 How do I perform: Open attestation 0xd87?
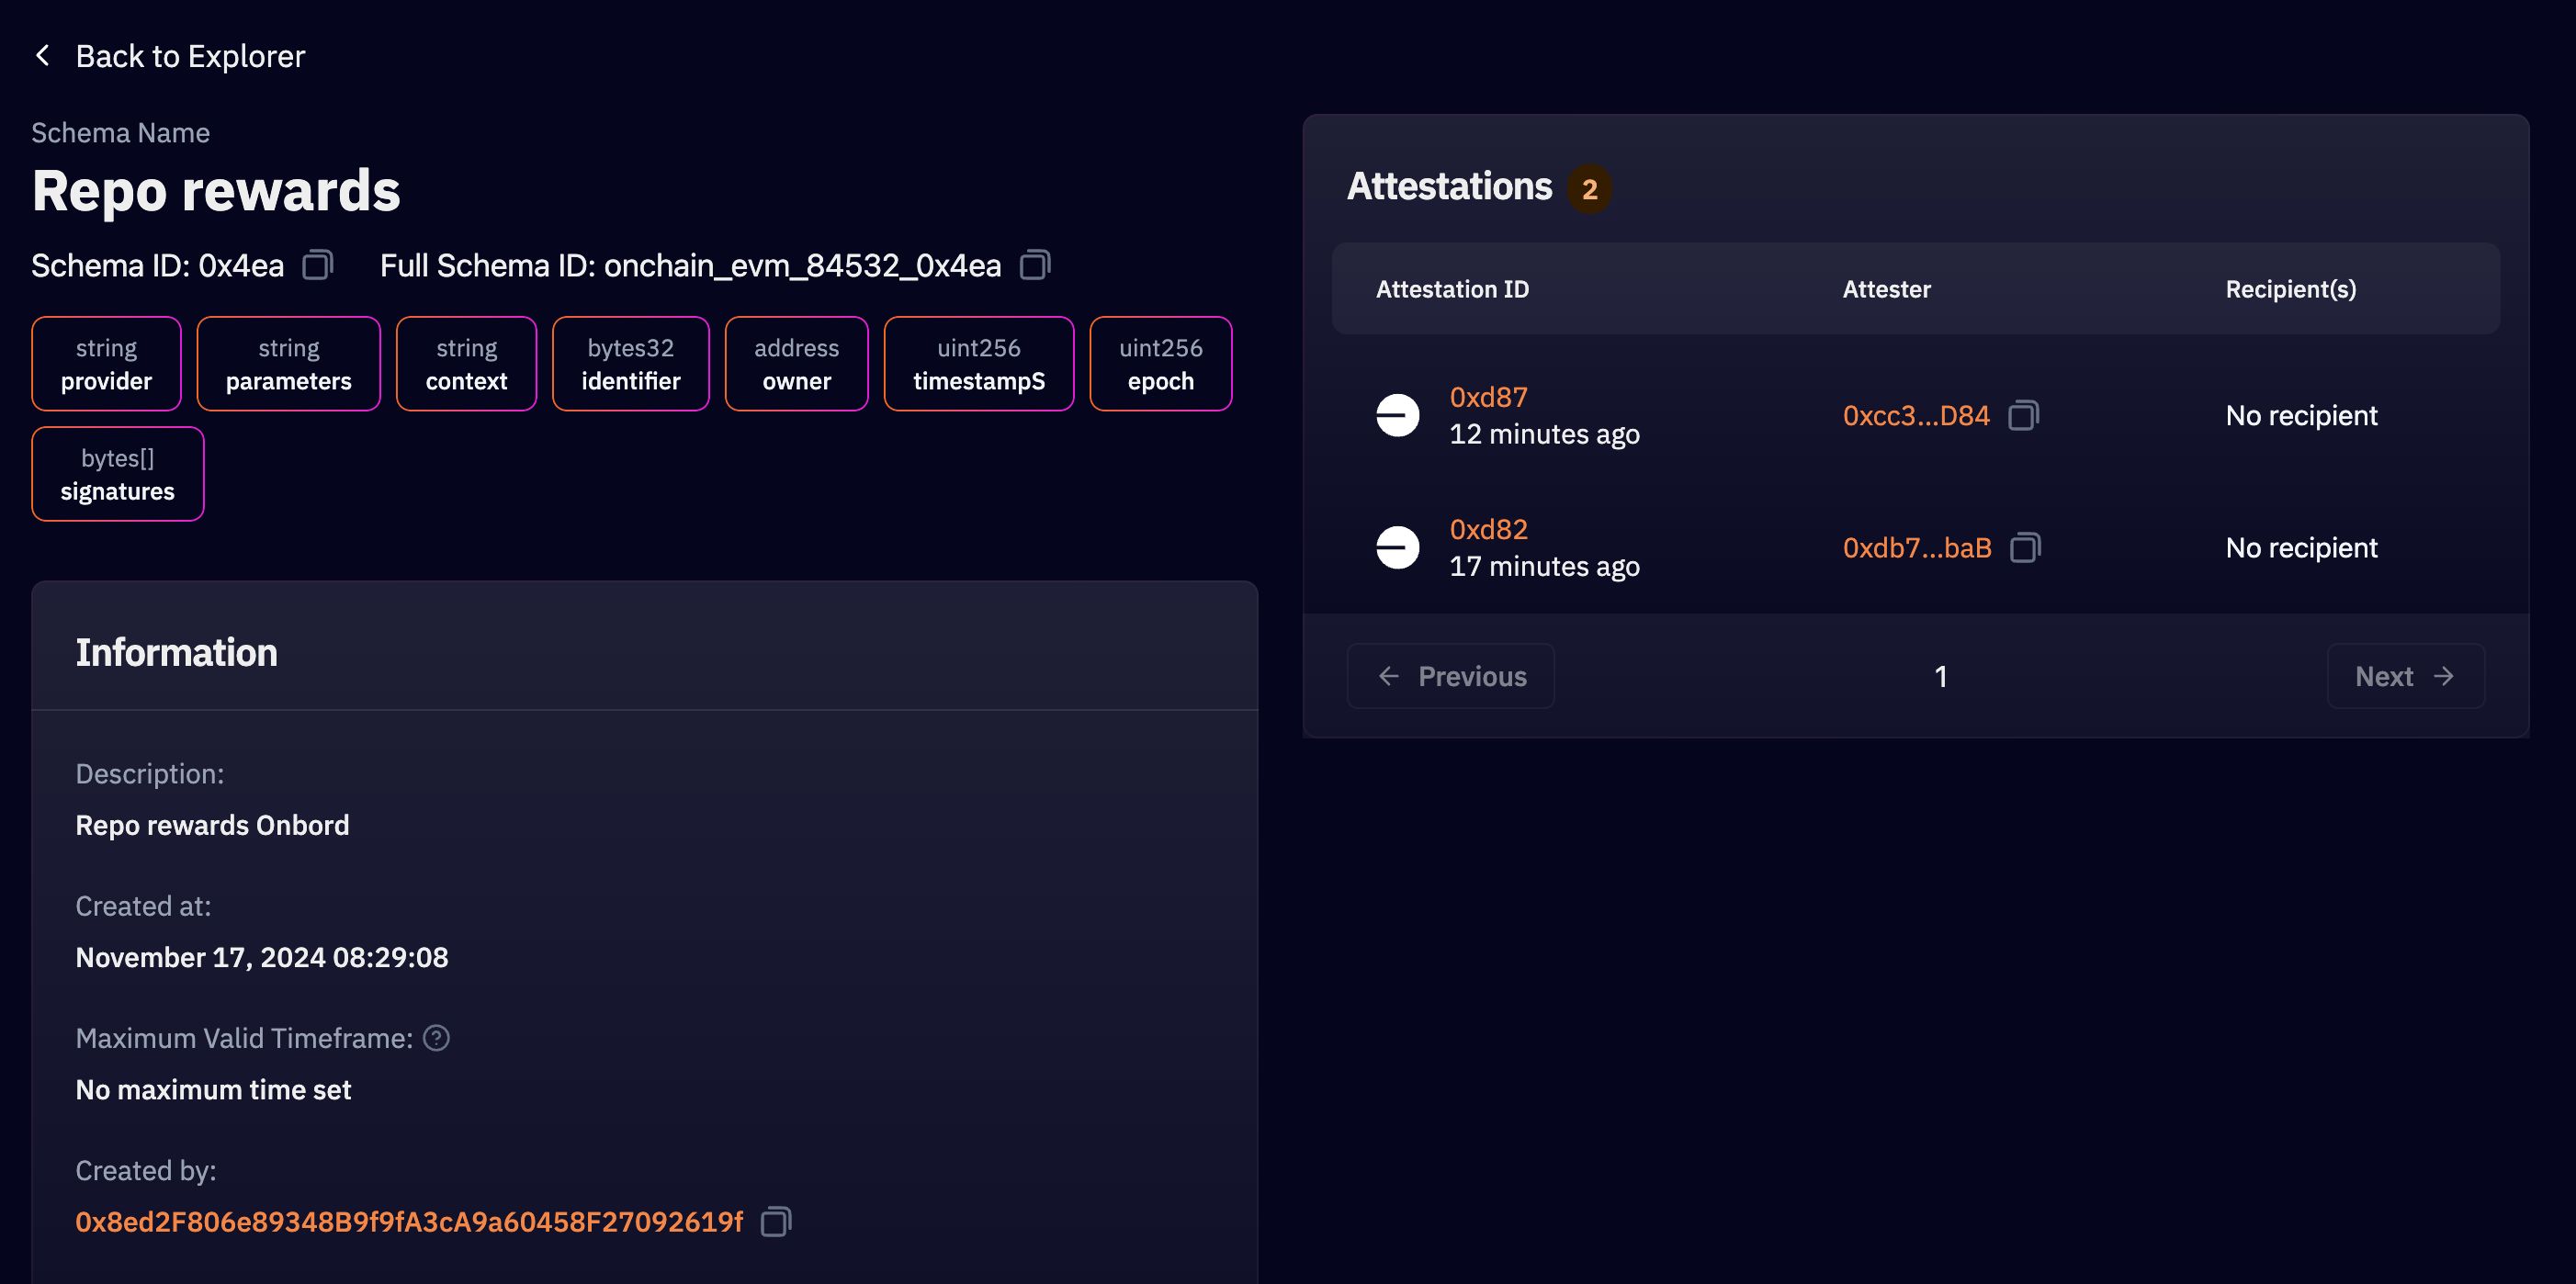(1488, 397)
